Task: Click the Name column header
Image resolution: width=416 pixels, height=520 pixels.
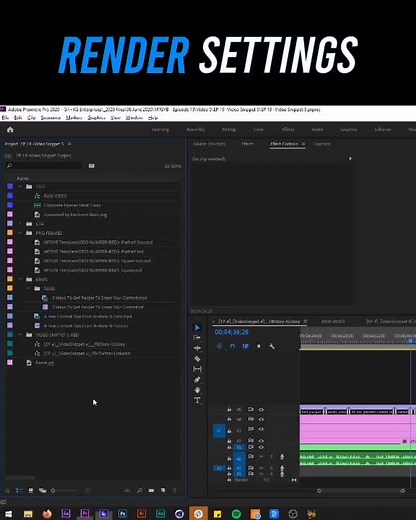Action: (23, 178)
